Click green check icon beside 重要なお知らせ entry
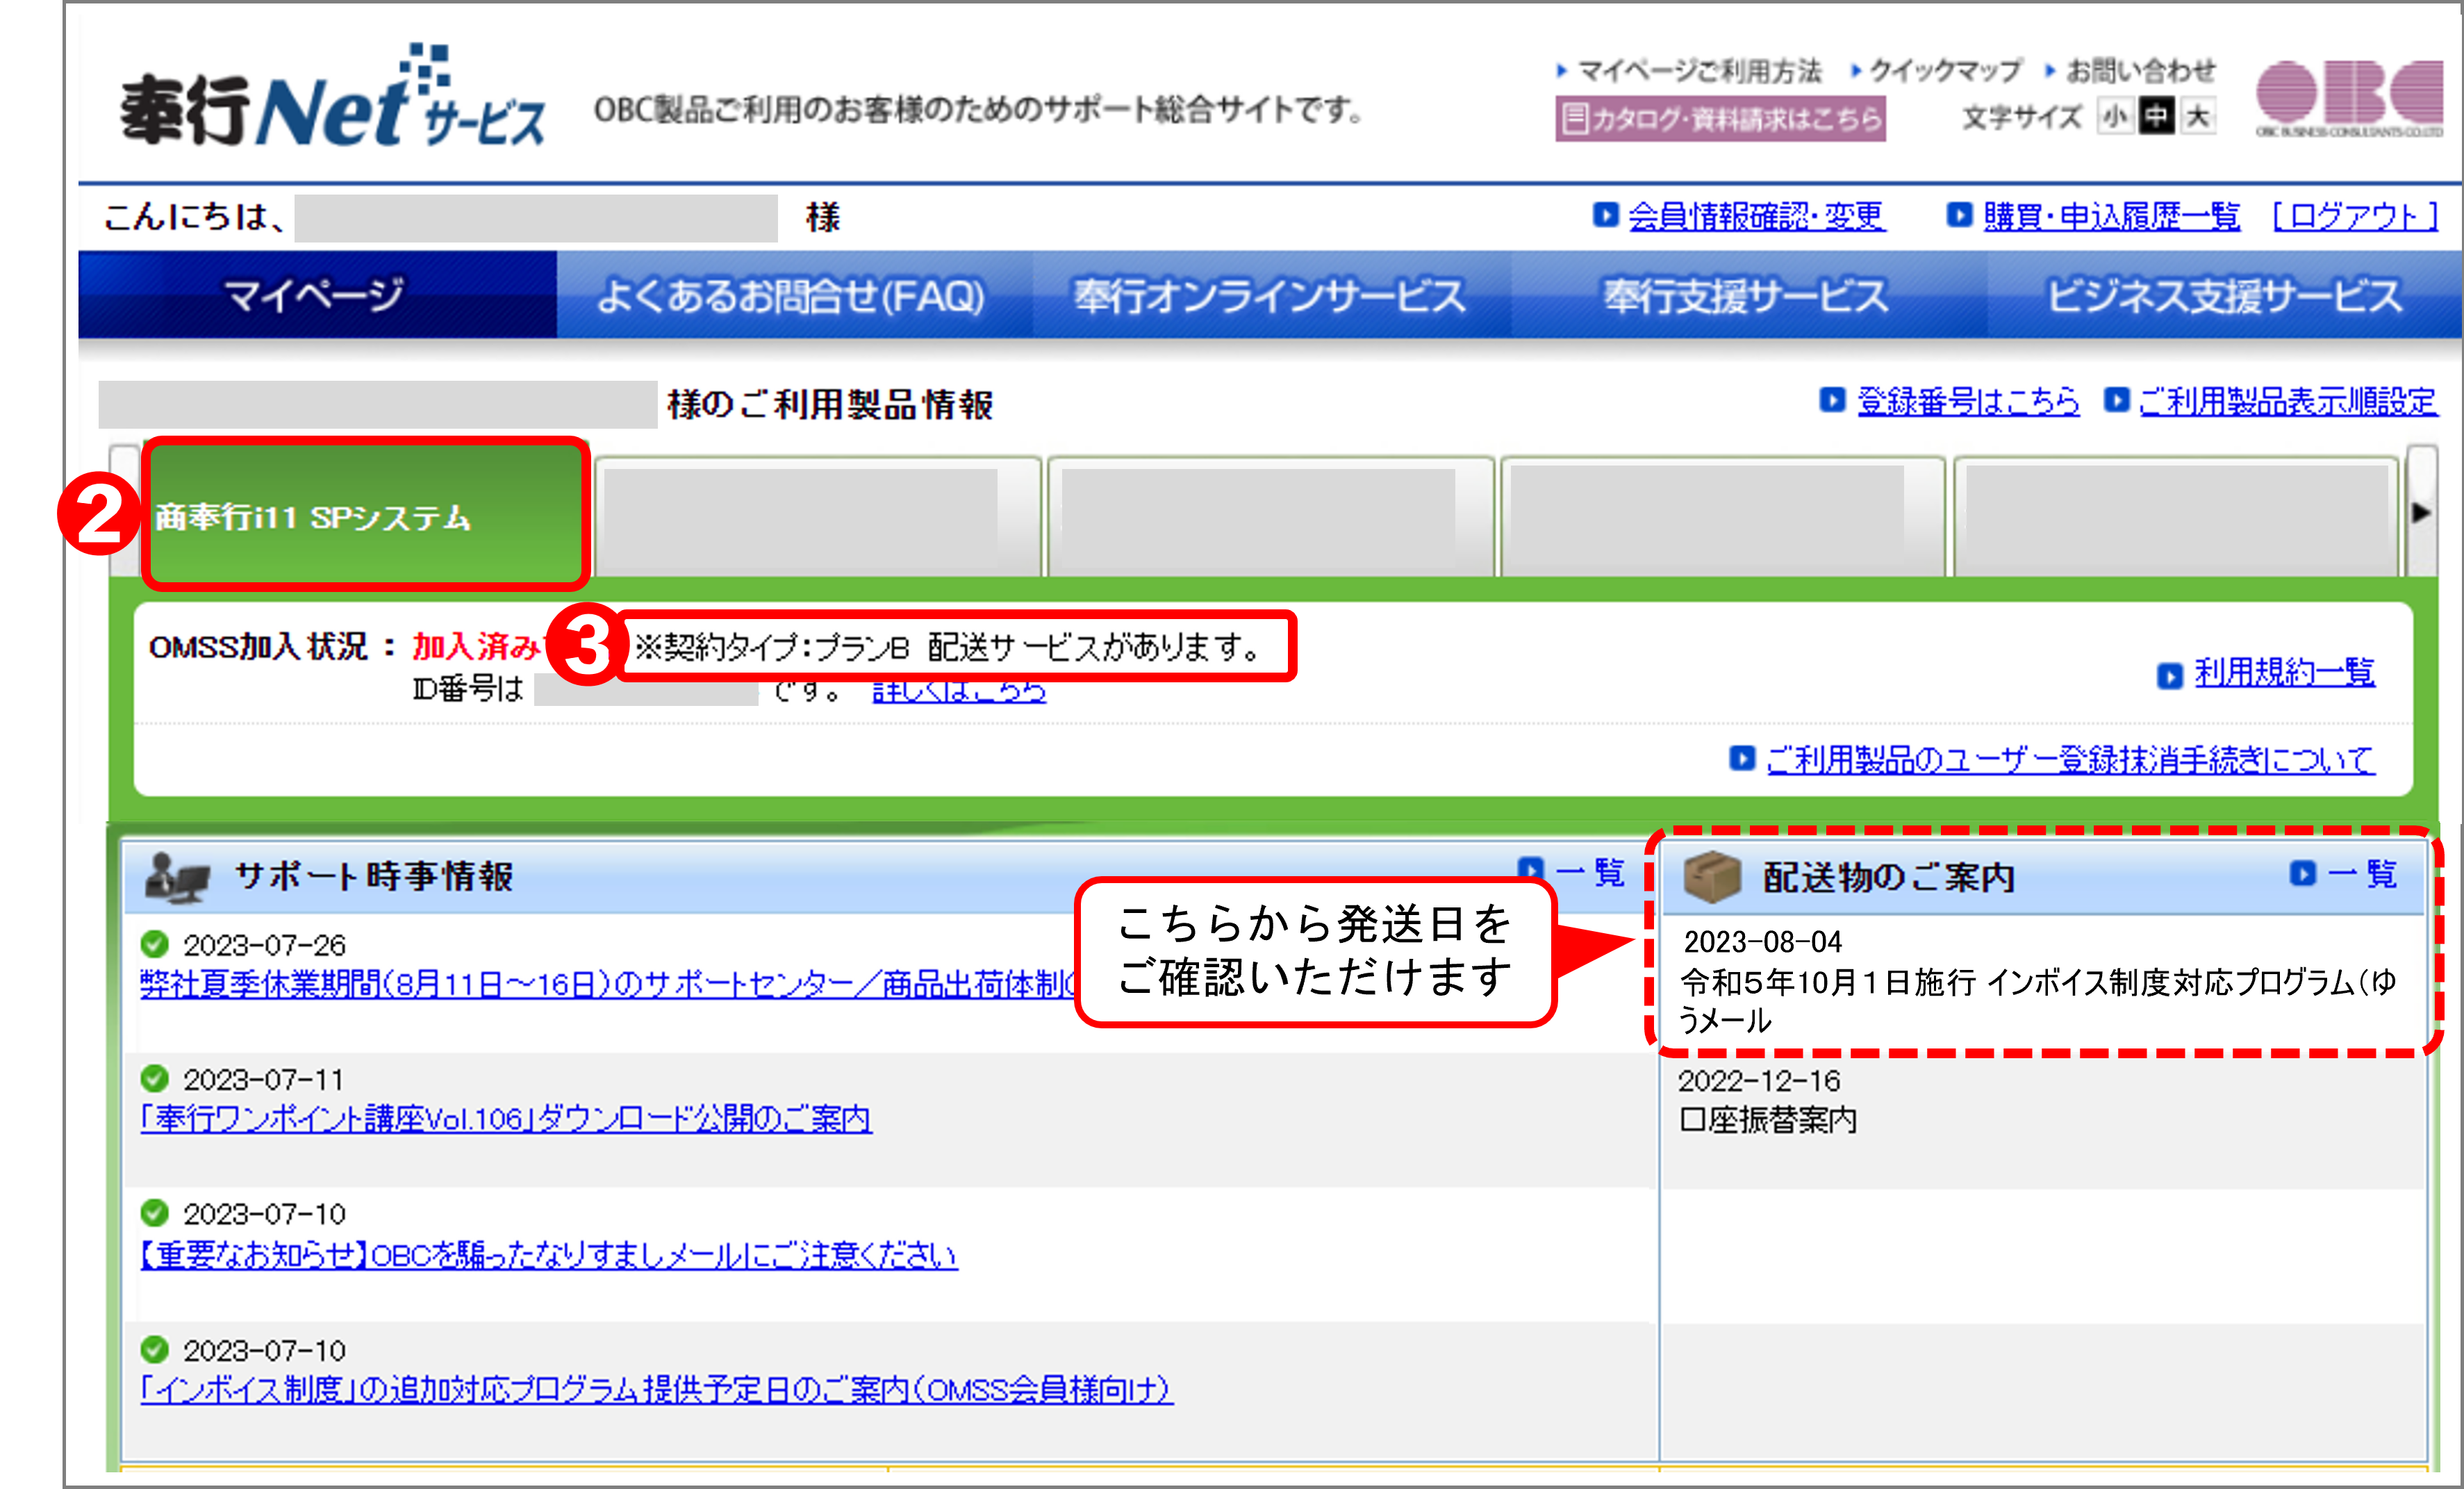Screen dimensions: 2464x1489 pyautogui.click(x=155, y=1213)
